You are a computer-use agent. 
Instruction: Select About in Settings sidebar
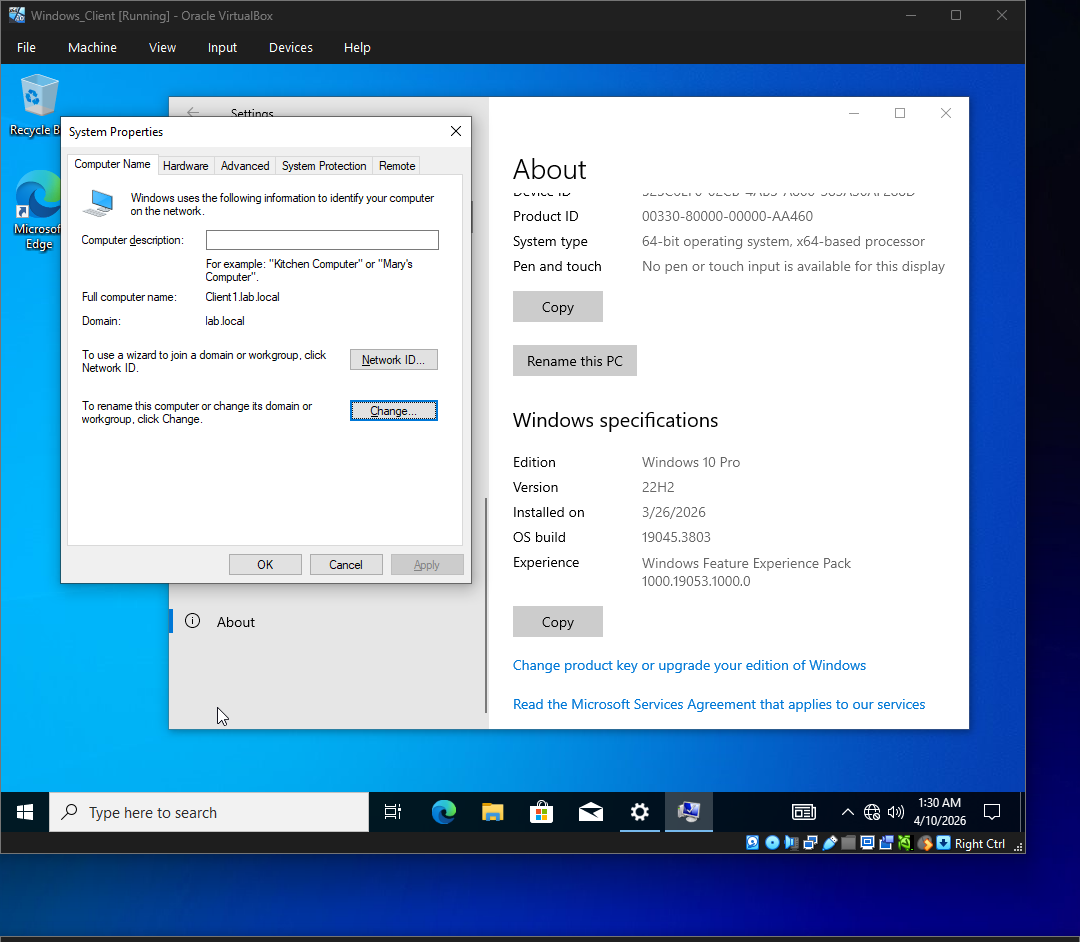pos(327,622)
